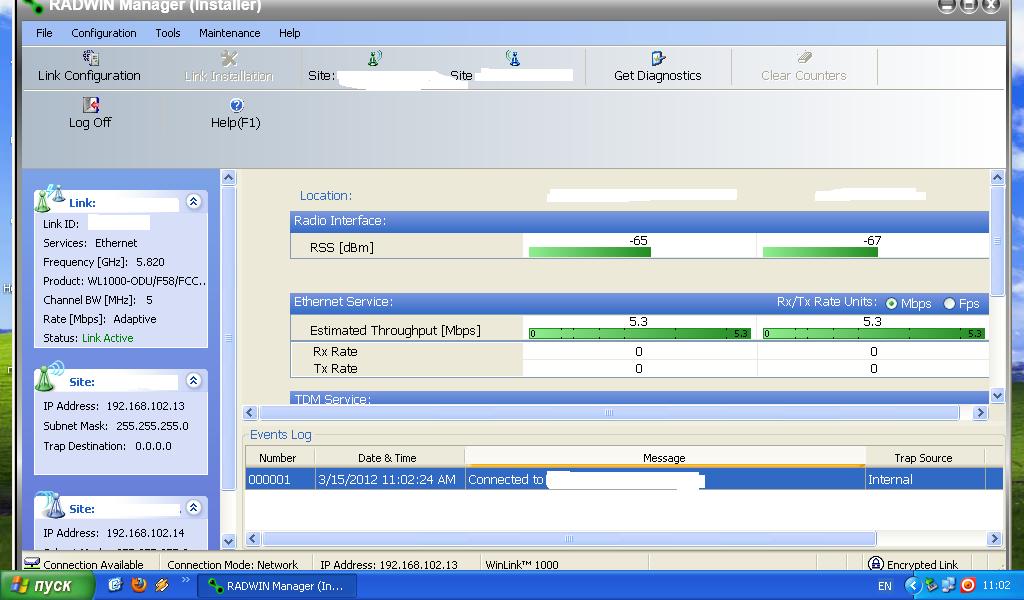Open Help (F1) icon
Viewport: 1024px width, 600px height.
click(236, 105)
